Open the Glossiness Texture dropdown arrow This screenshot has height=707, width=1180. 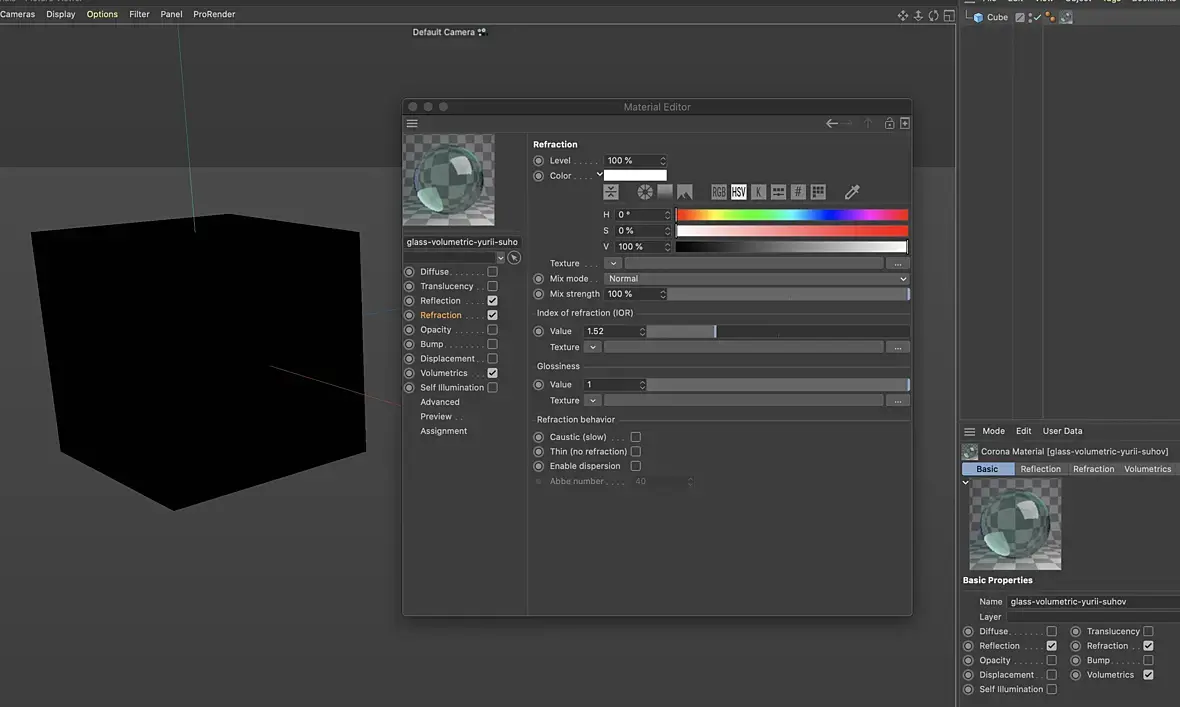[593, 401]
